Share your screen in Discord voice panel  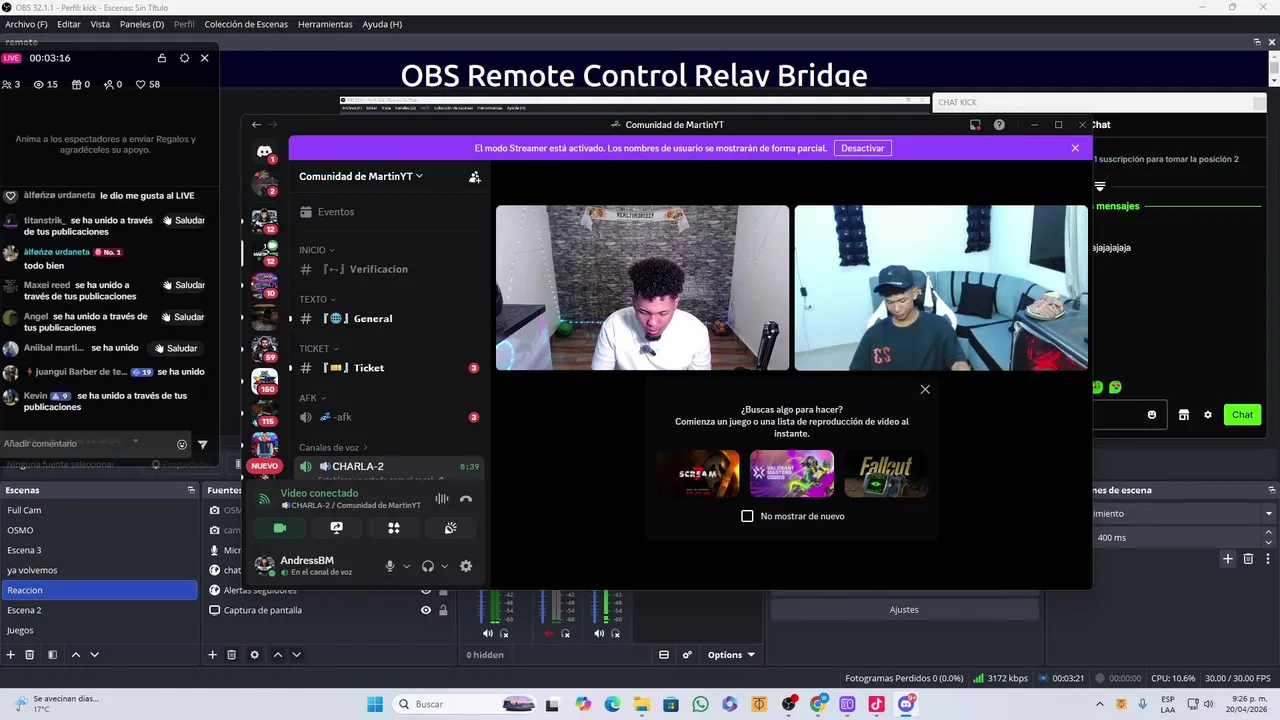(337, 528)
